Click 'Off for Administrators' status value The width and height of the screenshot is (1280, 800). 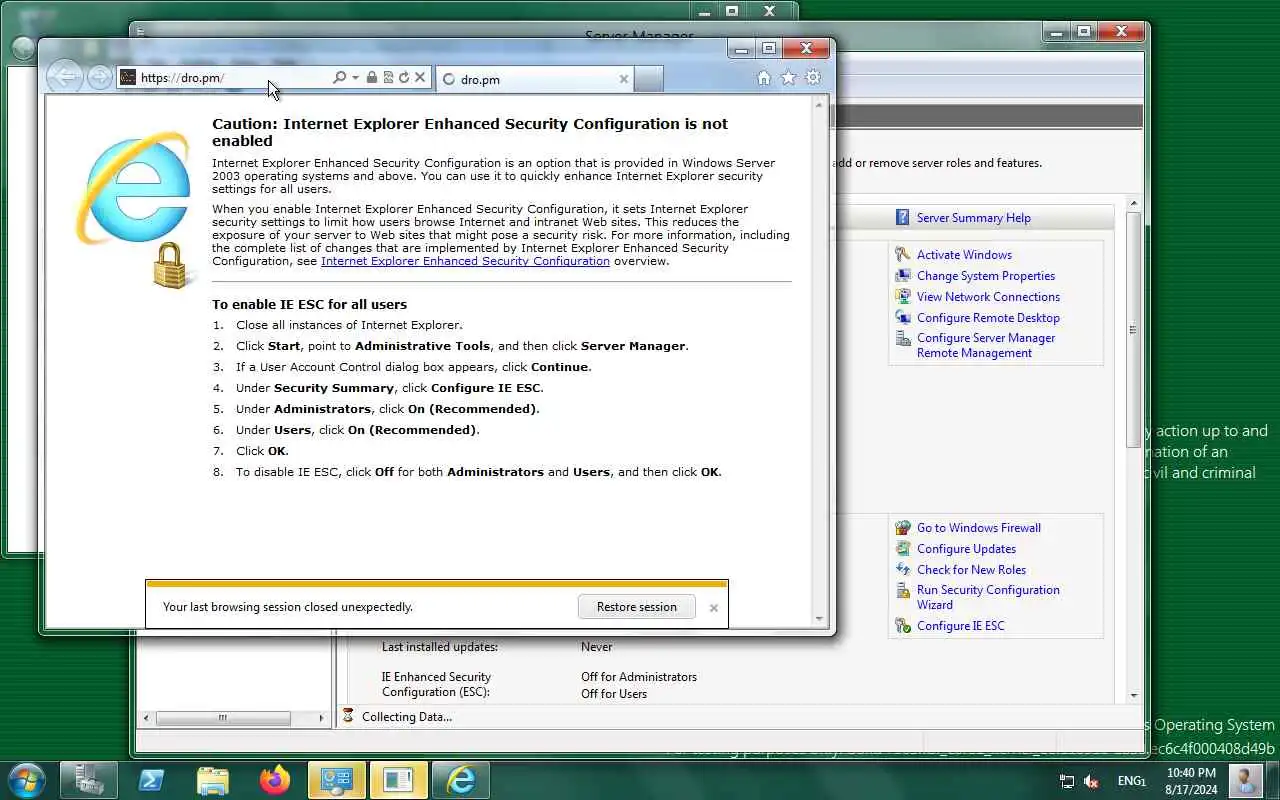[639, 677]
